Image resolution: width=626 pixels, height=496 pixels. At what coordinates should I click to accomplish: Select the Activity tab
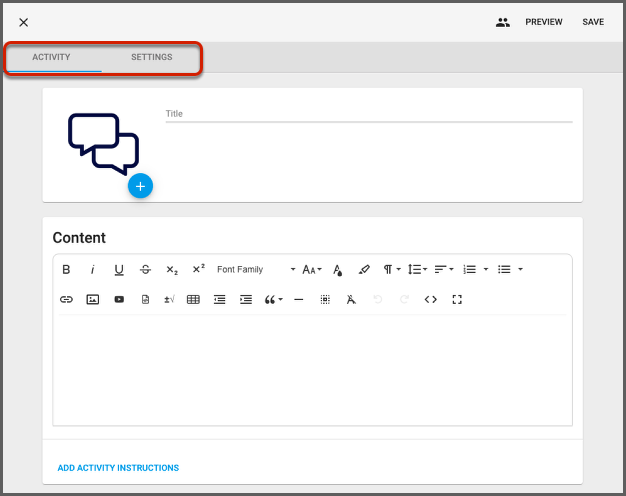(51, 57)
